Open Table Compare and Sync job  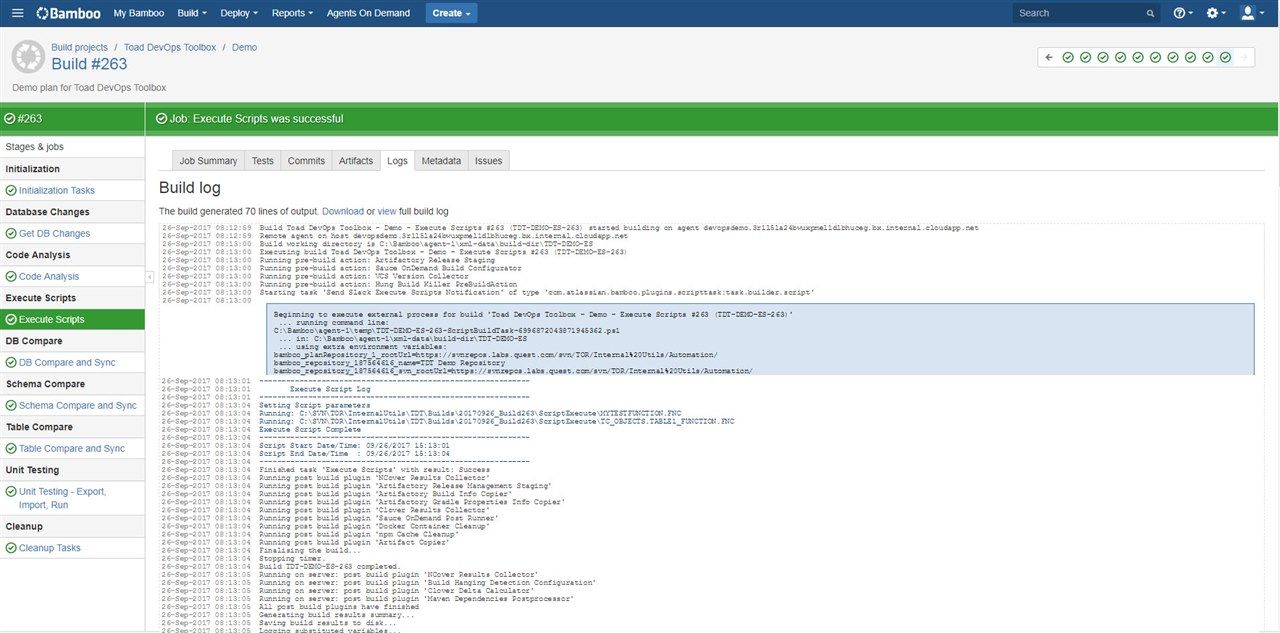(x=72, y=448)
